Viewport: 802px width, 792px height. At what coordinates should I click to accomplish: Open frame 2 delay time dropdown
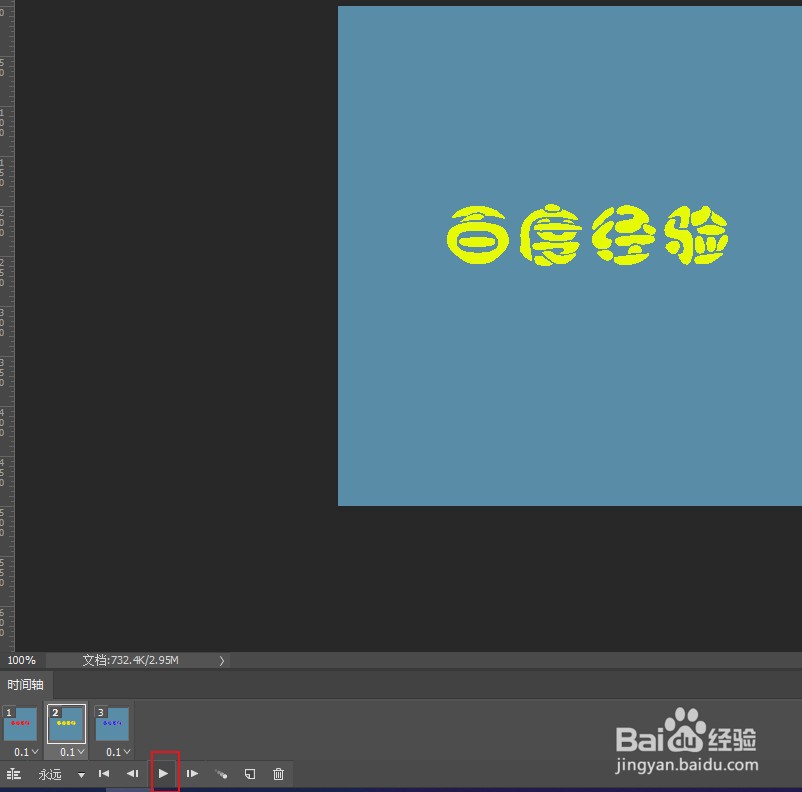(x=72, y=752)
